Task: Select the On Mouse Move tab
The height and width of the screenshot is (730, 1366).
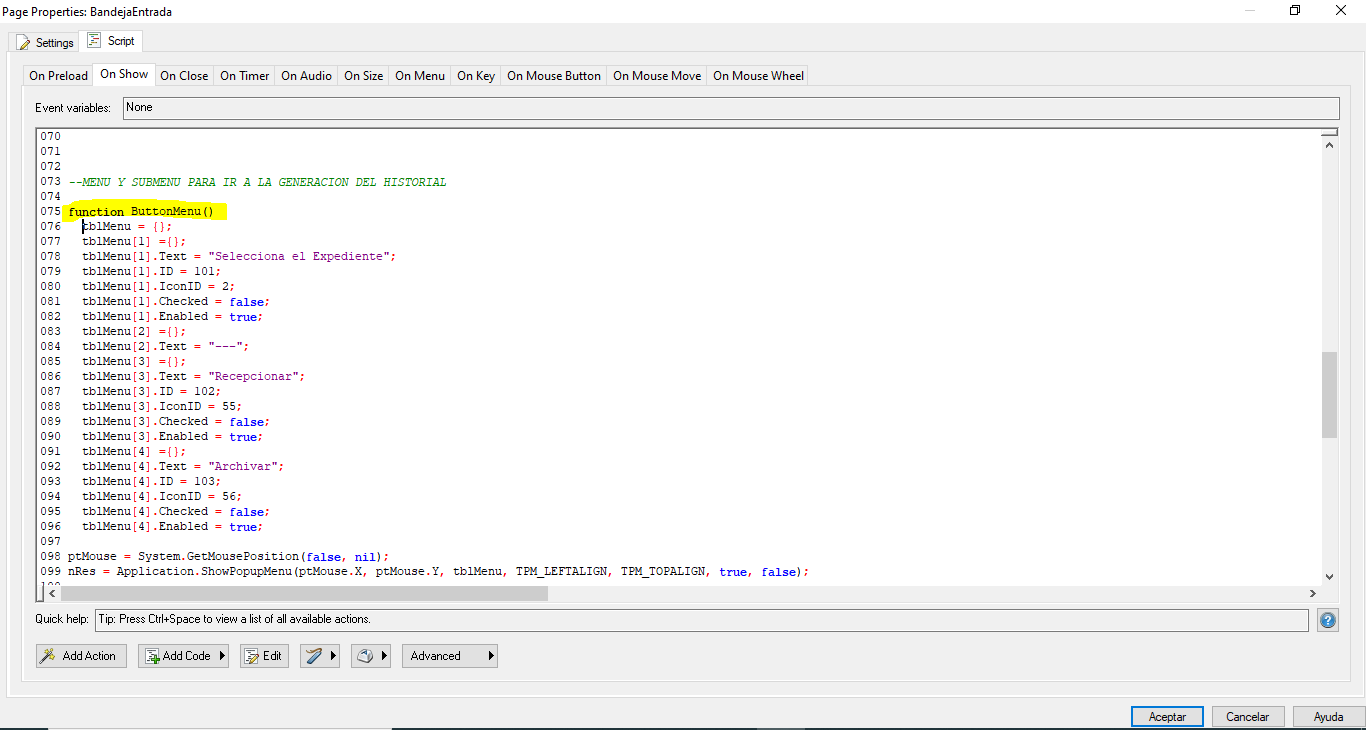Action: point(657,76)
